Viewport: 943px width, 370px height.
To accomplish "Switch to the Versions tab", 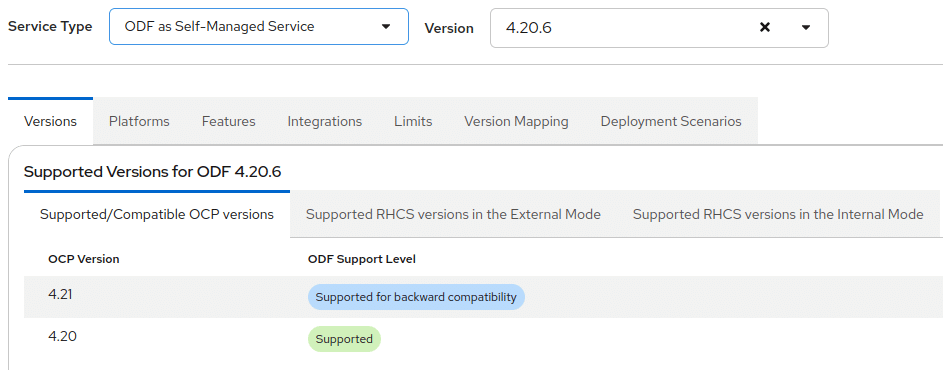I will pos(51,122).
